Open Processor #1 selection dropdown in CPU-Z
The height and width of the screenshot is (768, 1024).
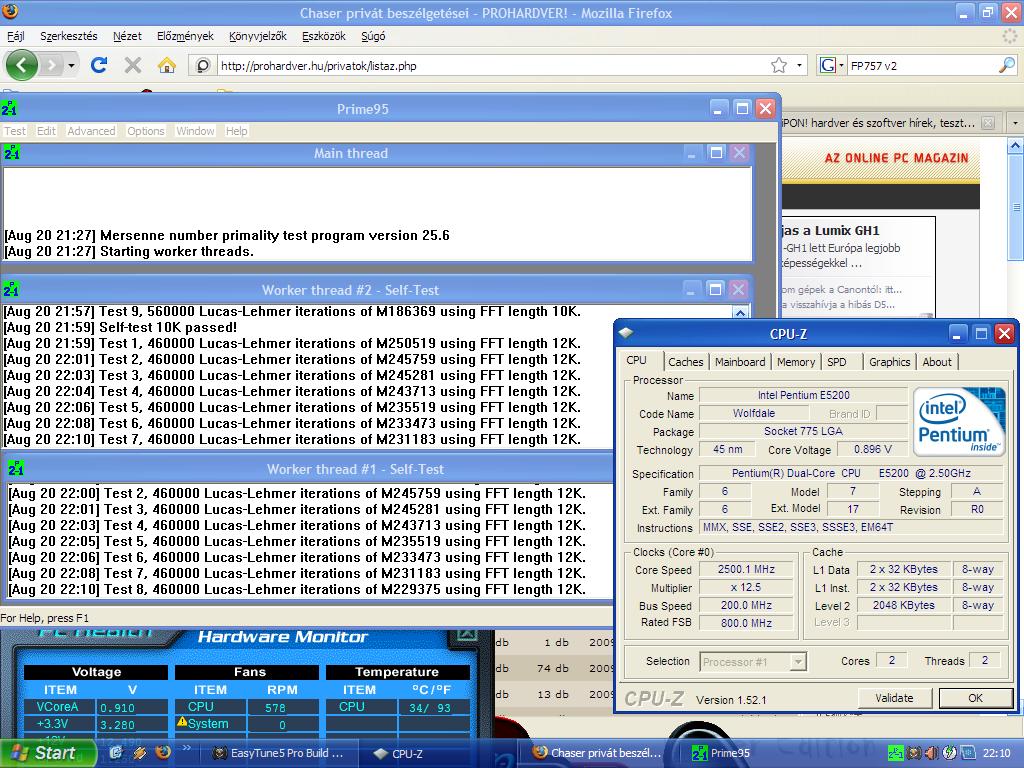(797, 662)
